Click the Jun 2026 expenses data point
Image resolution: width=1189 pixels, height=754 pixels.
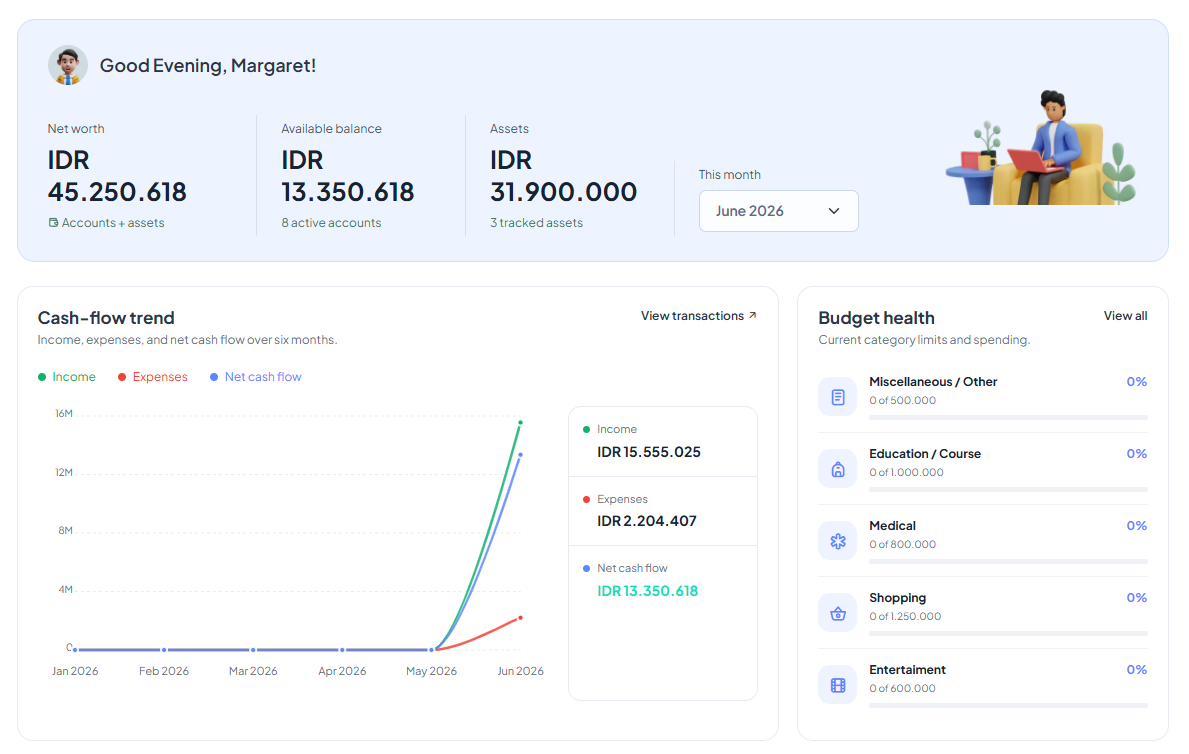[520, 617]
